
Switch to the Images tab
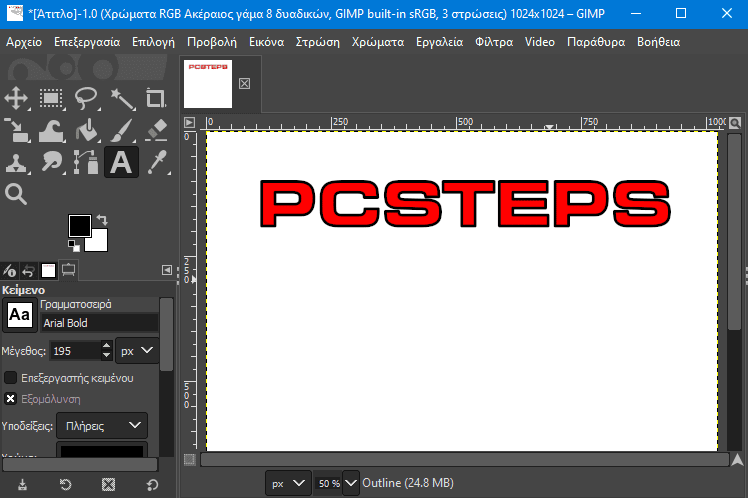point(48,271)
